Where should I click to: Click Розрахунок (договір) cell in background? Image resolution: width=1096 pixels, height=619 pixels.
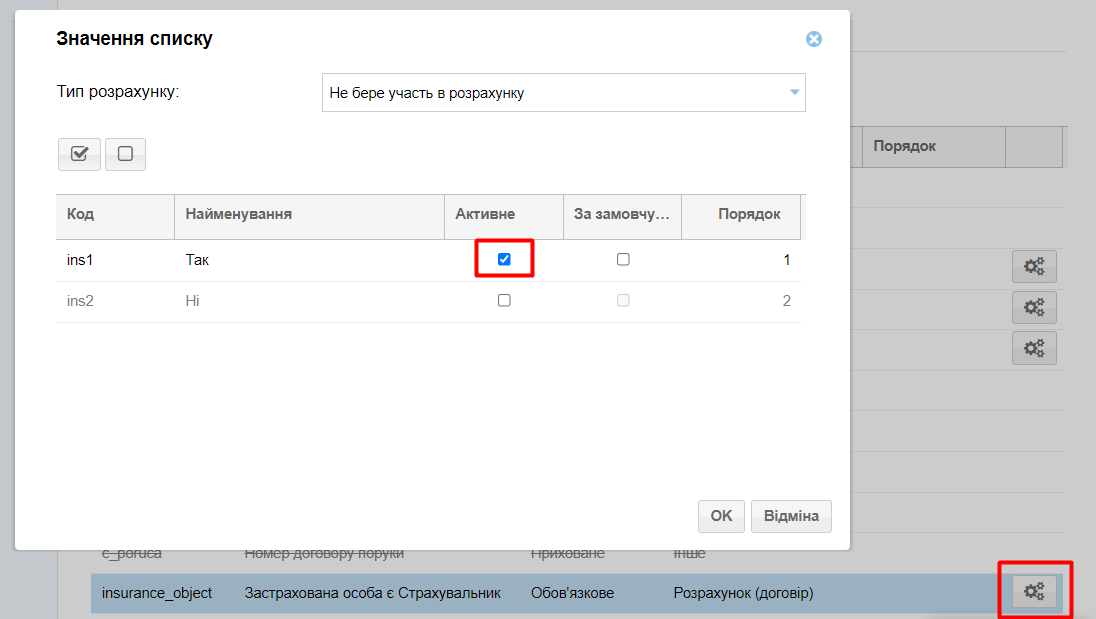[x=744, y=593]
